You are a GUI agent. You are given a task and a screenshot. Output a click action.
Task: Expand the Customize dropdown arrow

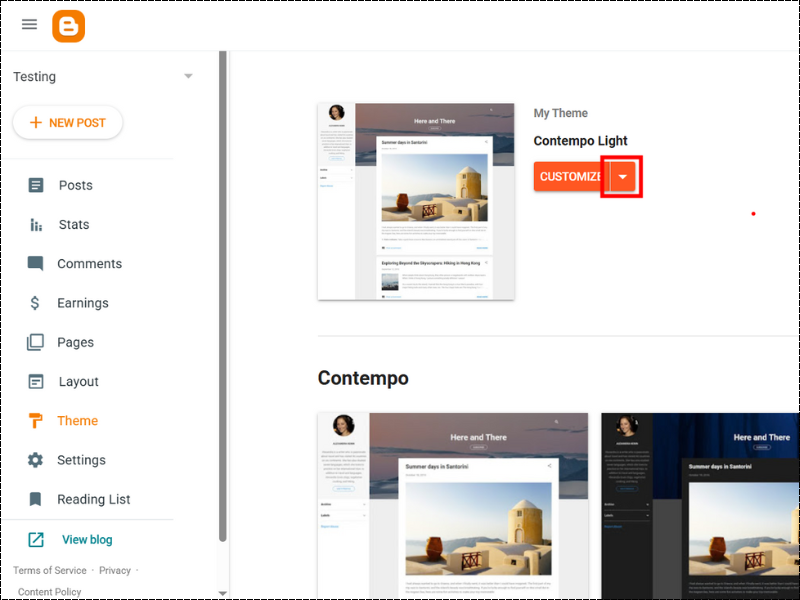click(x=622, y=176)
